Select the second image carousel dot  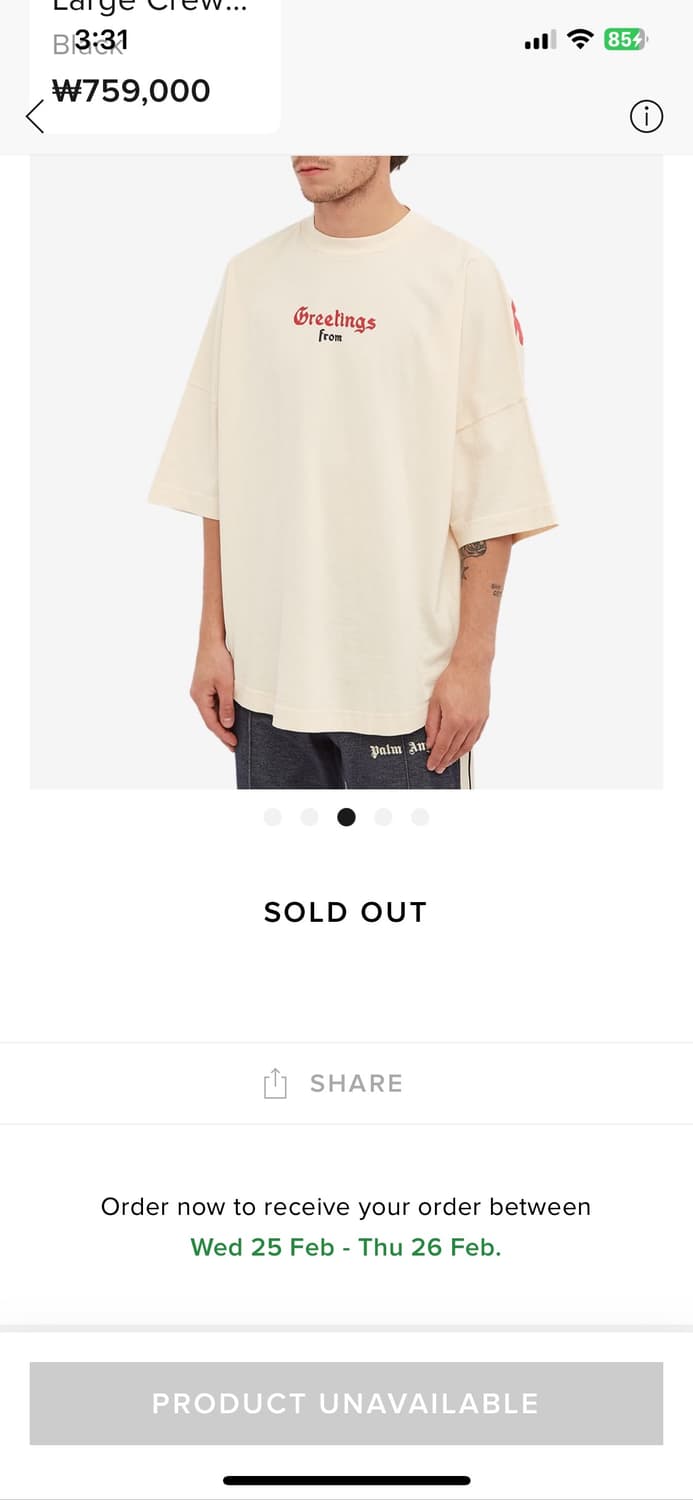[x=309, y=817]
